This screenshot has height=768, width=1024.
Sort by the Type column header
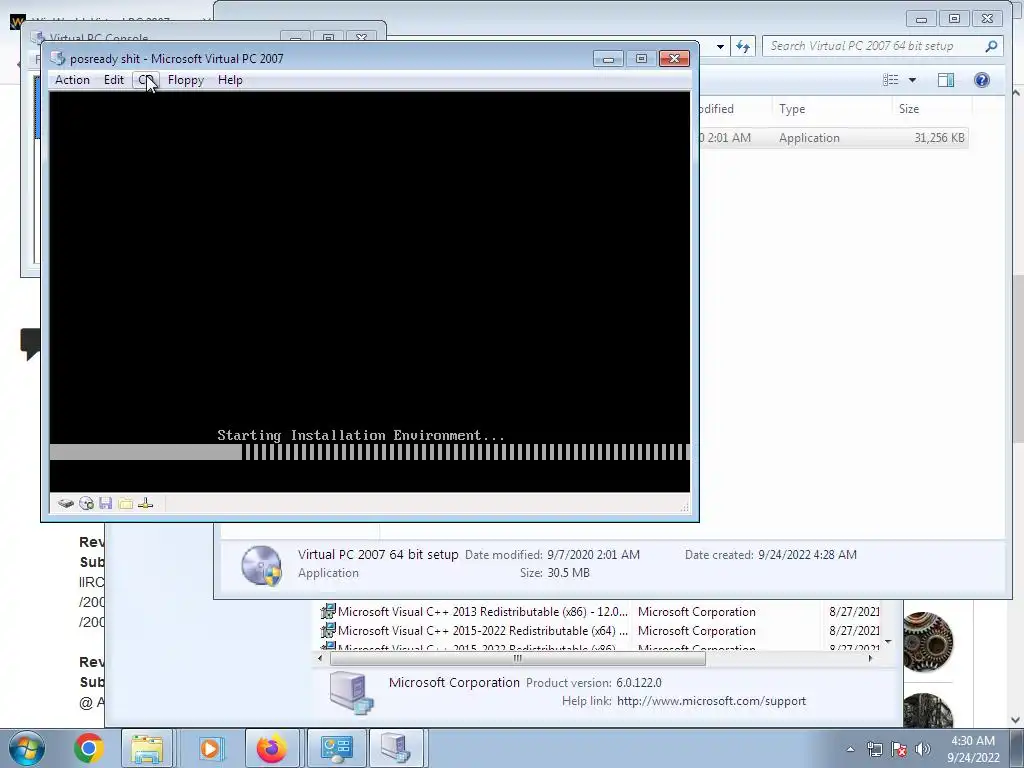pos(792,109)
